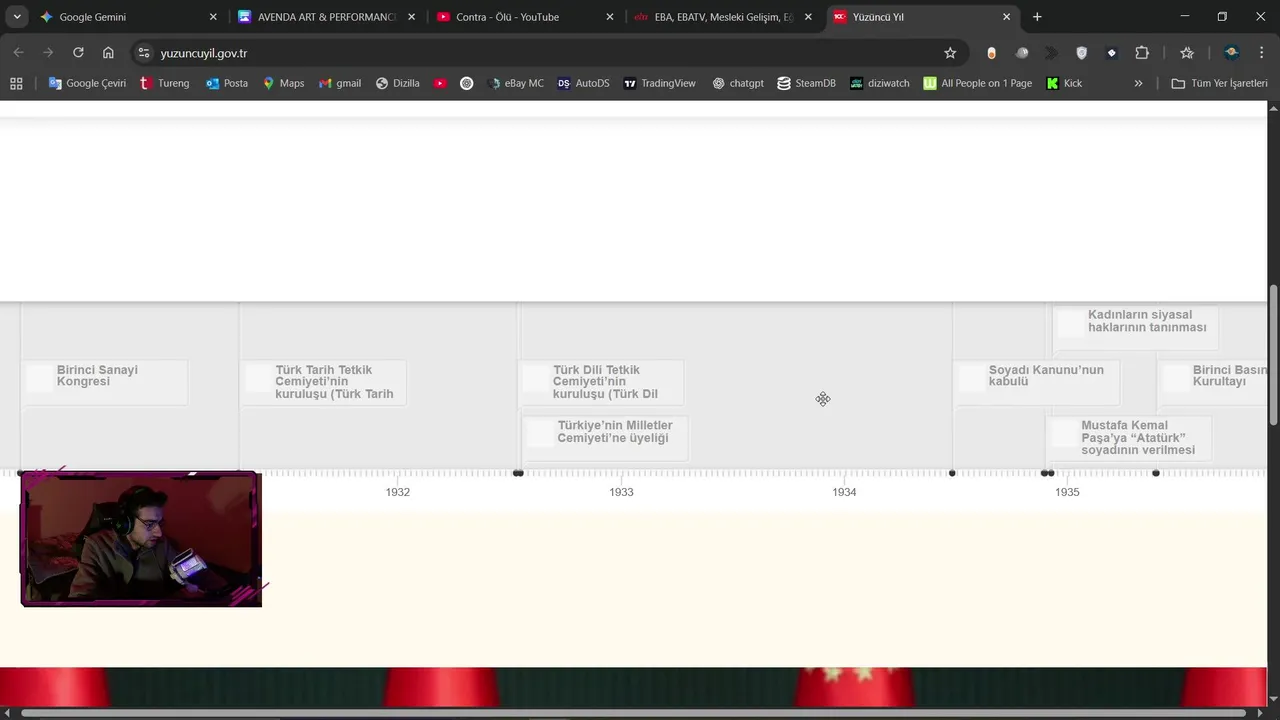
Task: Open the diziwatch bookmark
Action: tap(880, 83)
